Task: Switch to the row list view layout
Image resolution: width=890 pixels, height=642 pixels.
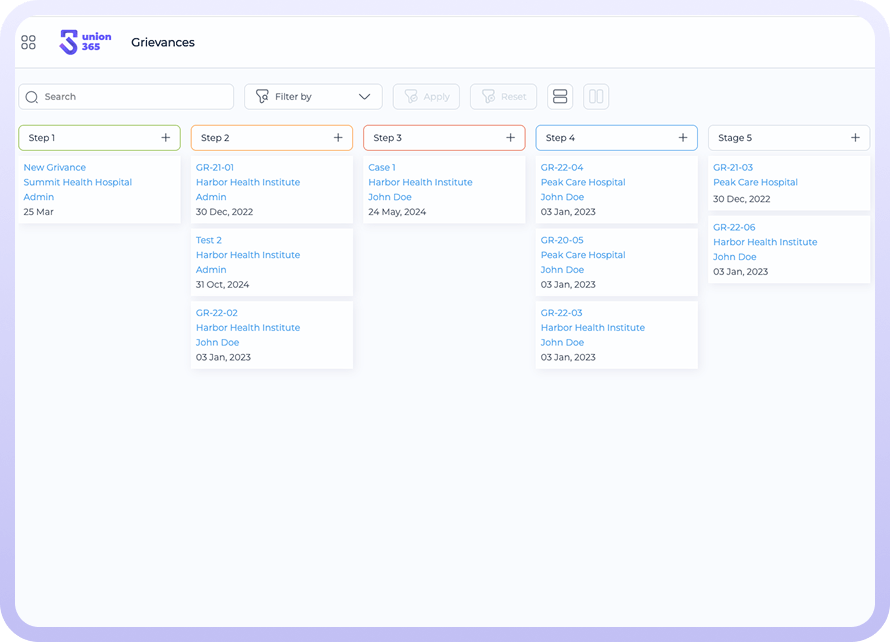Action: point(560,97)
